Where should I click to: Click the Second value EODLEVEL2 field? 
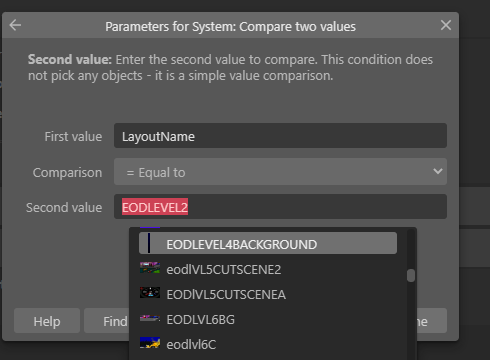tap(280, 207)
